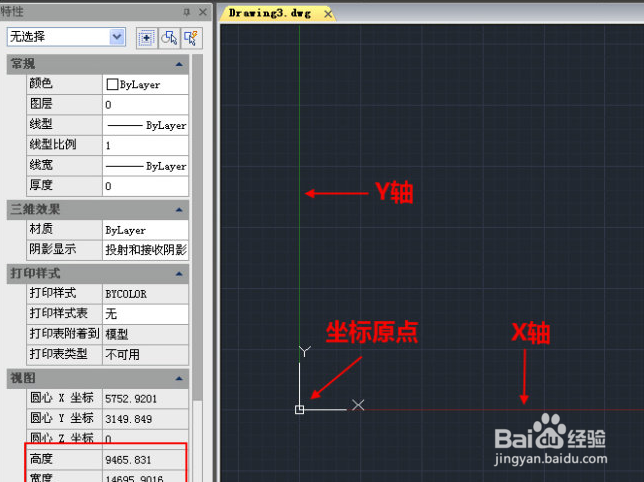
Task: Activate the Select Objects icon
Action: (169, 38)
